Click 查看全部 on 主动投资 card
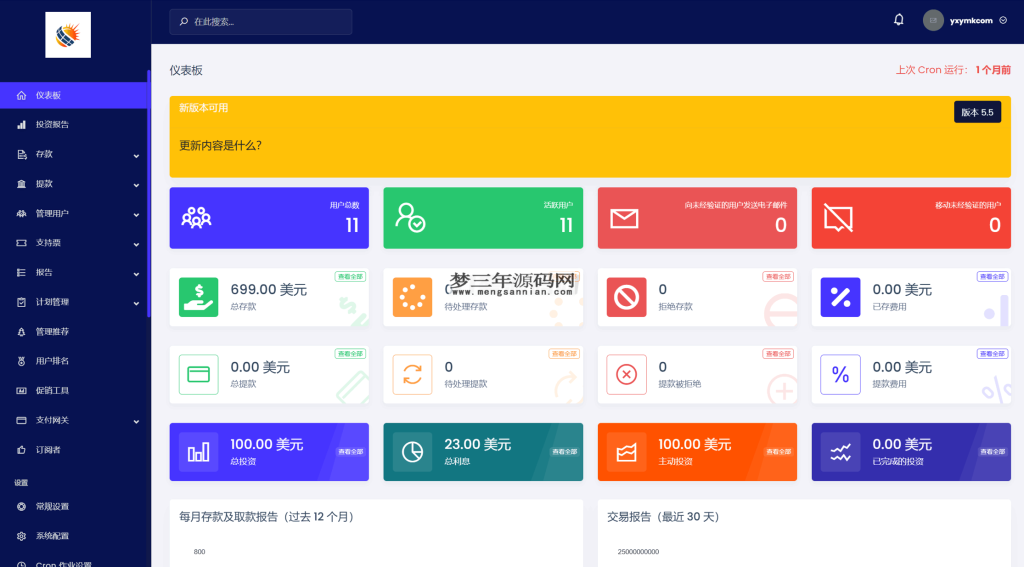Screen dimensions: 1024x567 [x=778, y=451]
